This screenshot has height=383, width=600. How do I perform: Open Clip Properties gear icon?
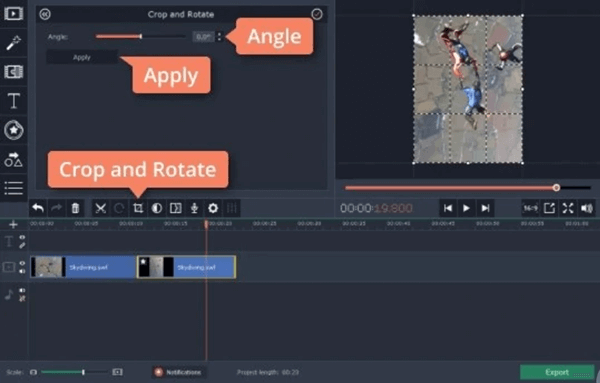(x=213, y=208)
